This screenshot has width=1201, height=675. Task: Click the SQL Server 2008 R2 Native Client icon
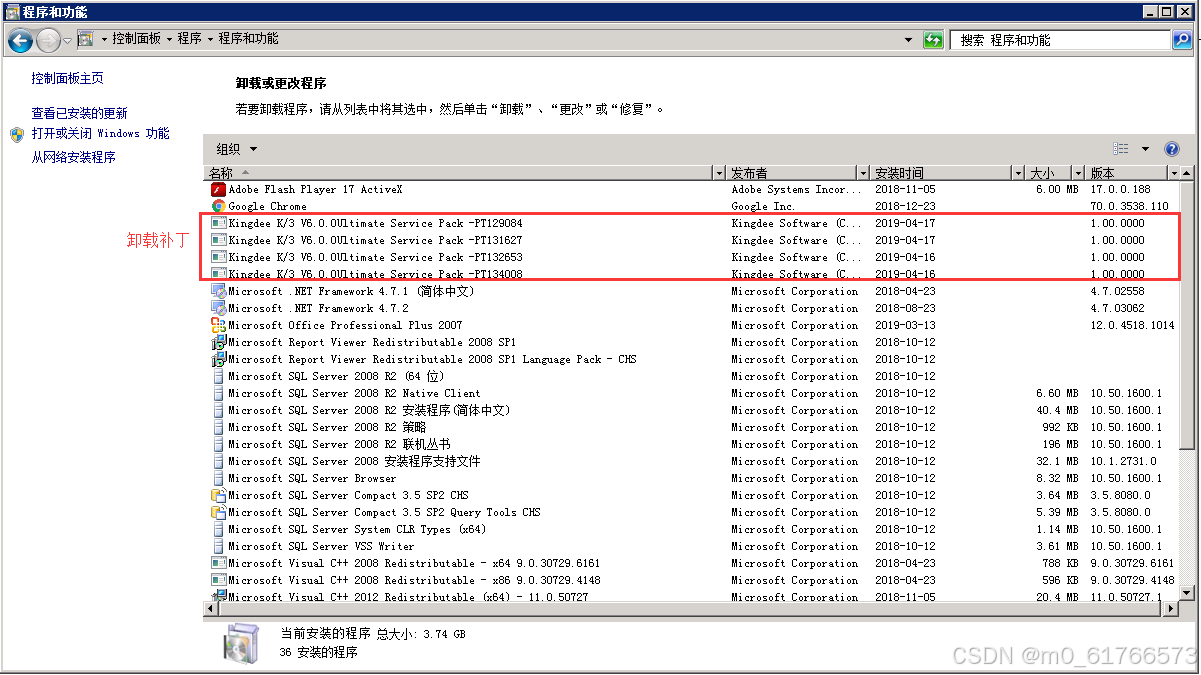point(218,393)
